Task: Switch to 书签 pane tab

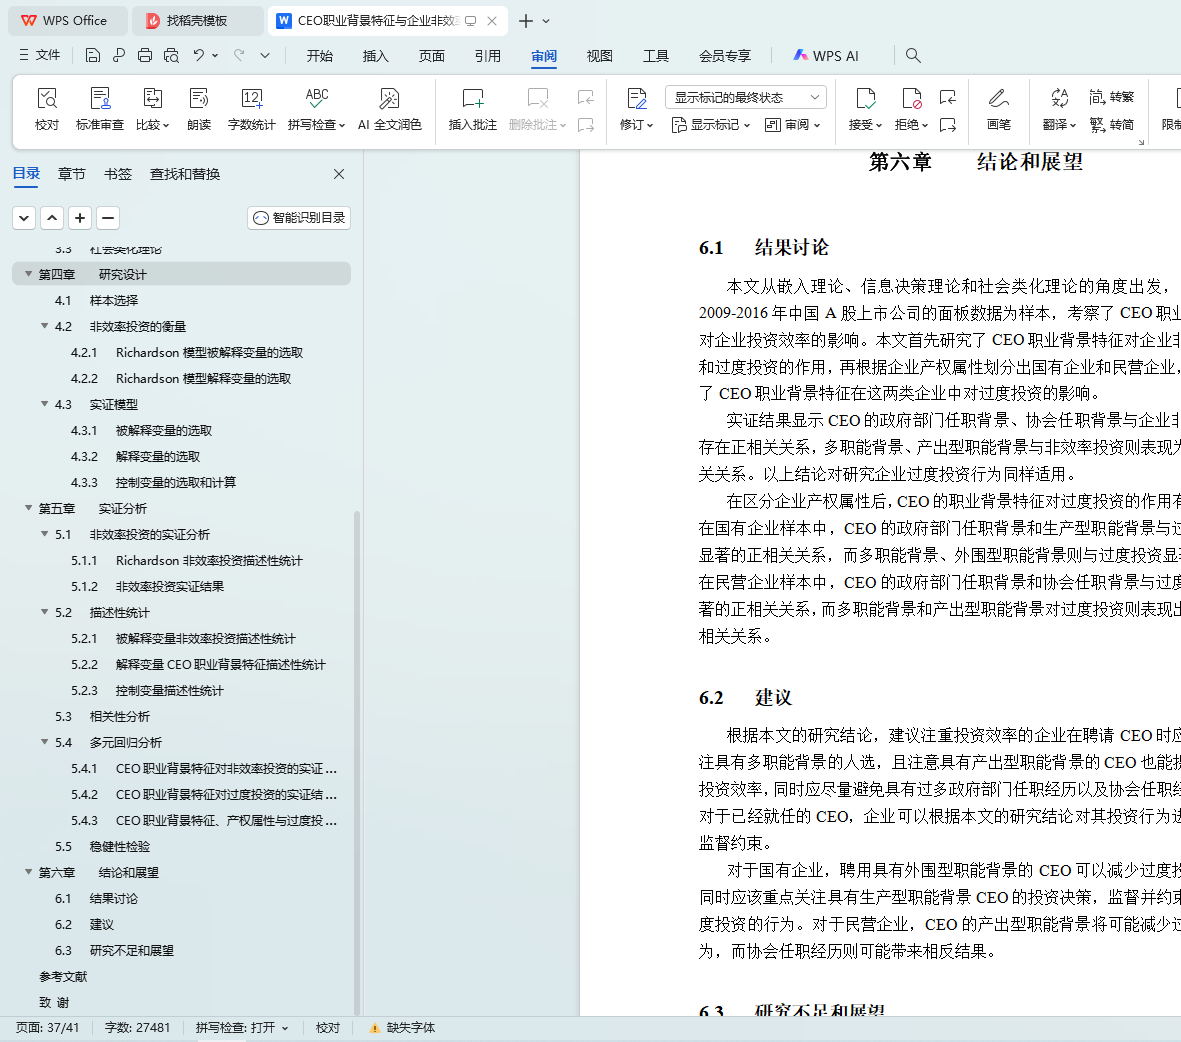Action: coord(117,174)
